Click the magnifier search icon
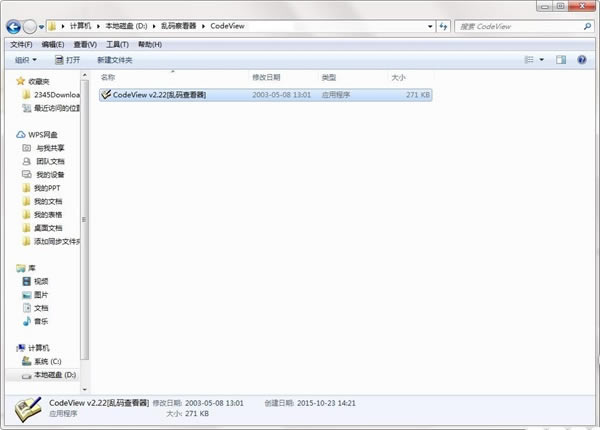 pos(587,26)
